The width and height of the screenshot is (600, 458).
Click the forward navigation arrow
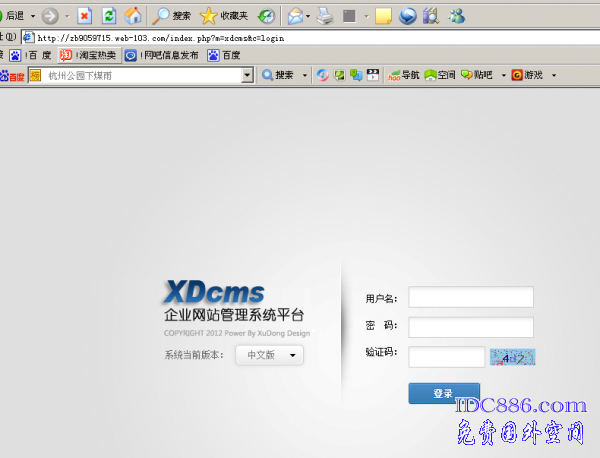click(50, 16)
